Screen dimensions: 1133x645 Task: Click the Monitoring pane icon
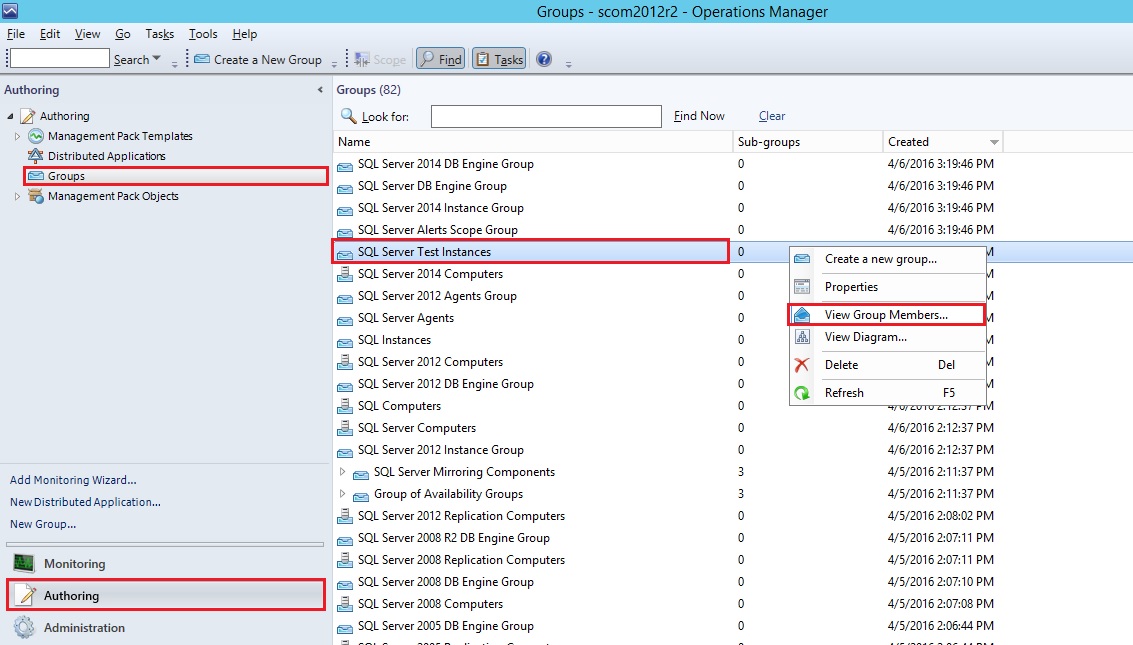point(24,563)
